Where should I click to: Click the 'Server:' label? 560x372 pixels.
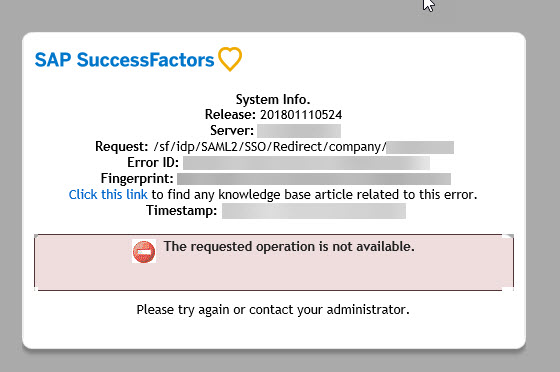[232, 131]
